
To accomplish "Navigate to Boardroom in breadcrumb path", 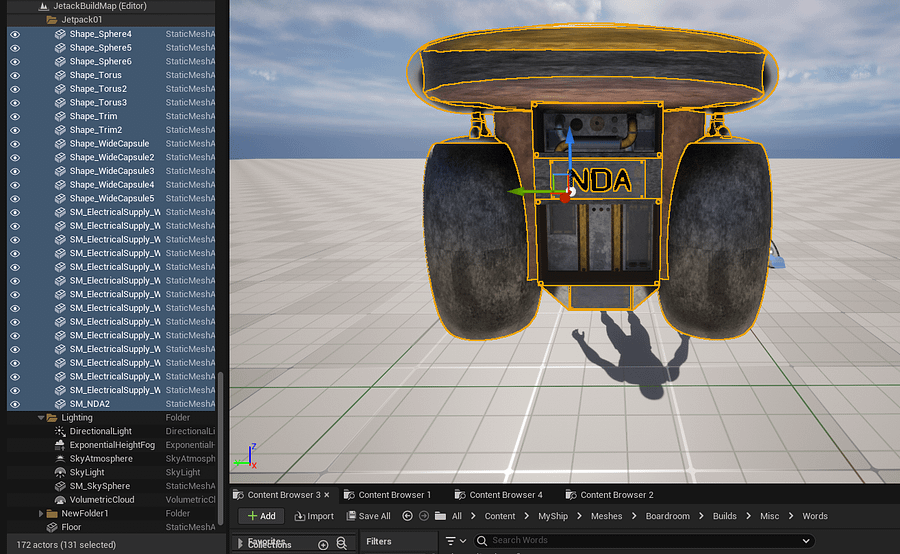I will click(x=668, y=516).
